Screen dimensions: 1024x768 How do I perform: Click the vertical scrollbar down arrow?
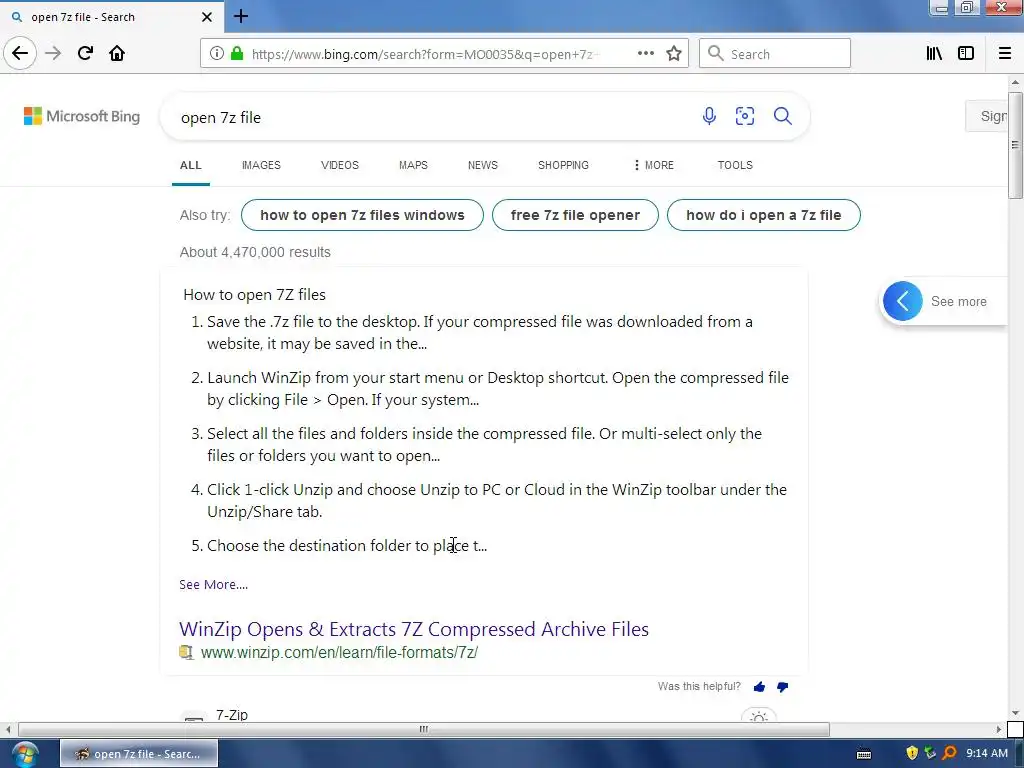pyautogui.click(x=1015, y=712)
